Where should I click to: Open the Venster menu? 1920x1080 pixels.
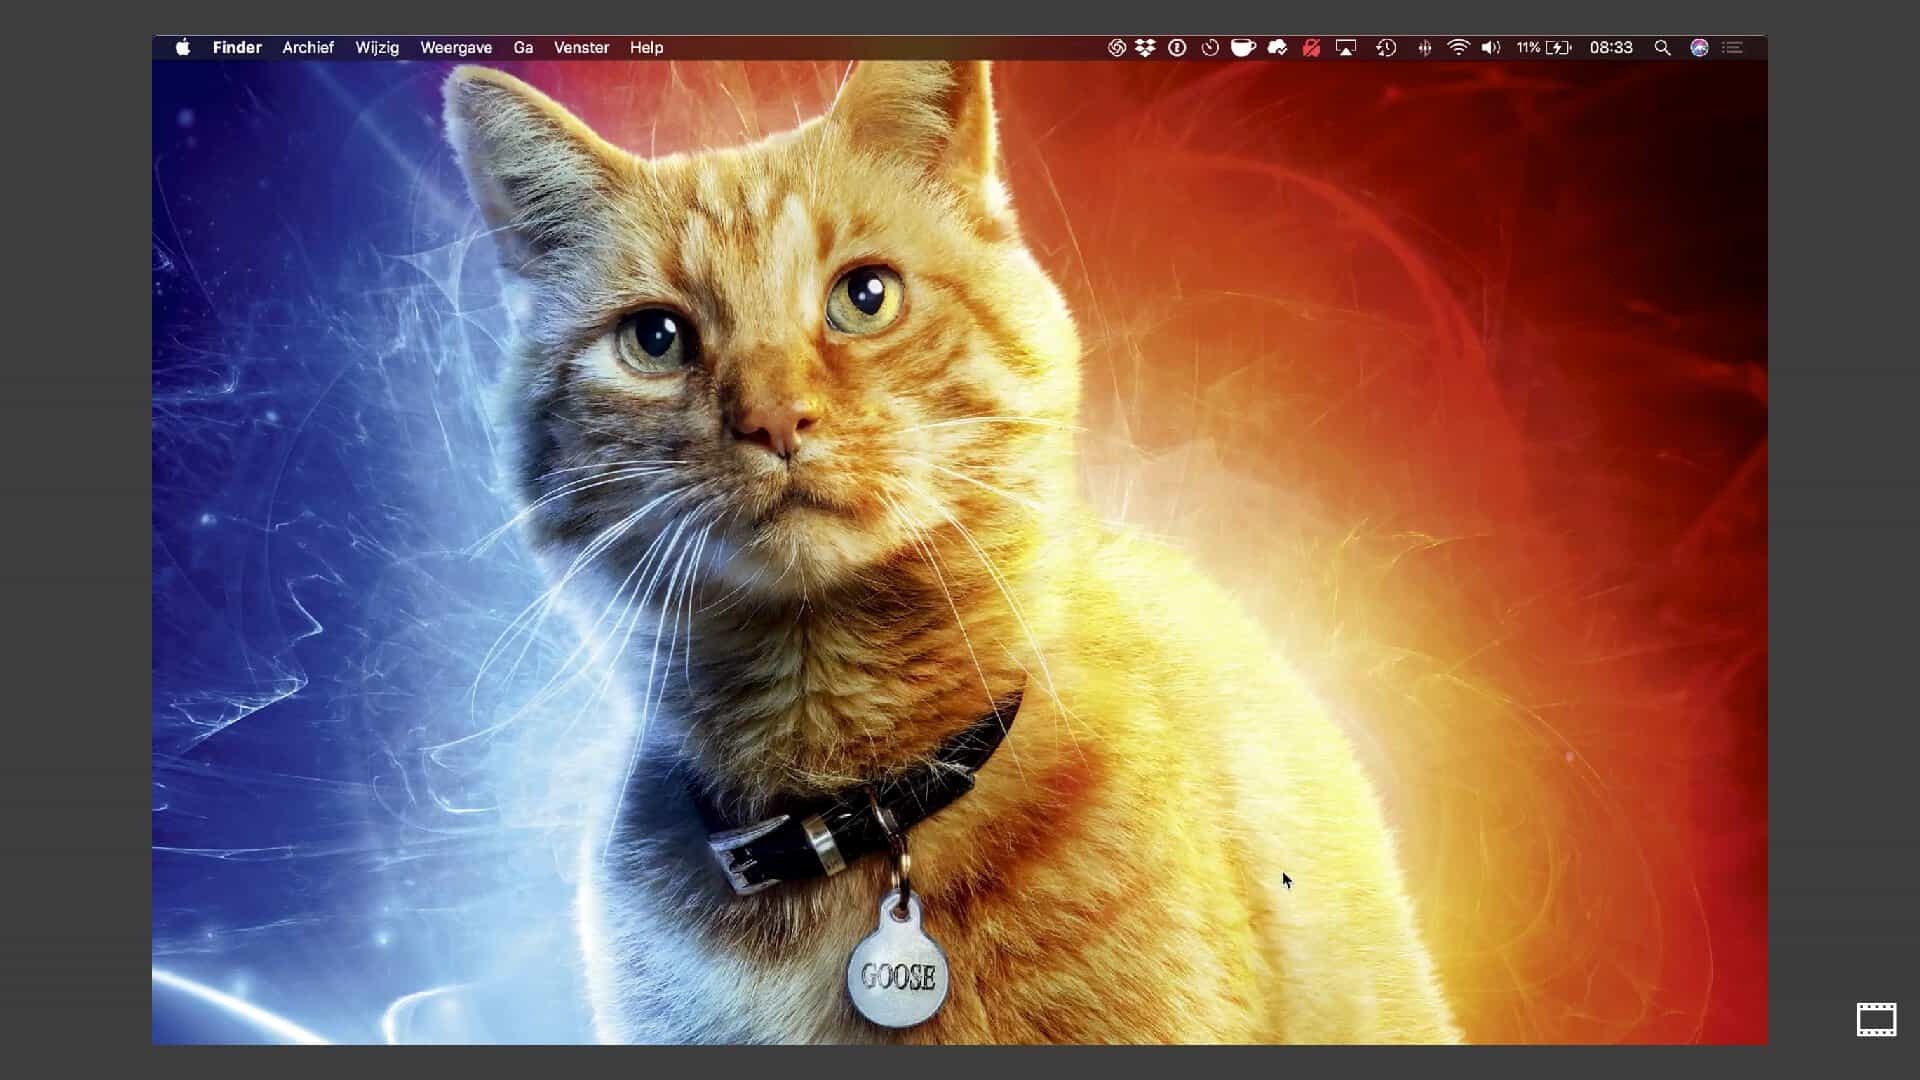click(x=581, y=47)
